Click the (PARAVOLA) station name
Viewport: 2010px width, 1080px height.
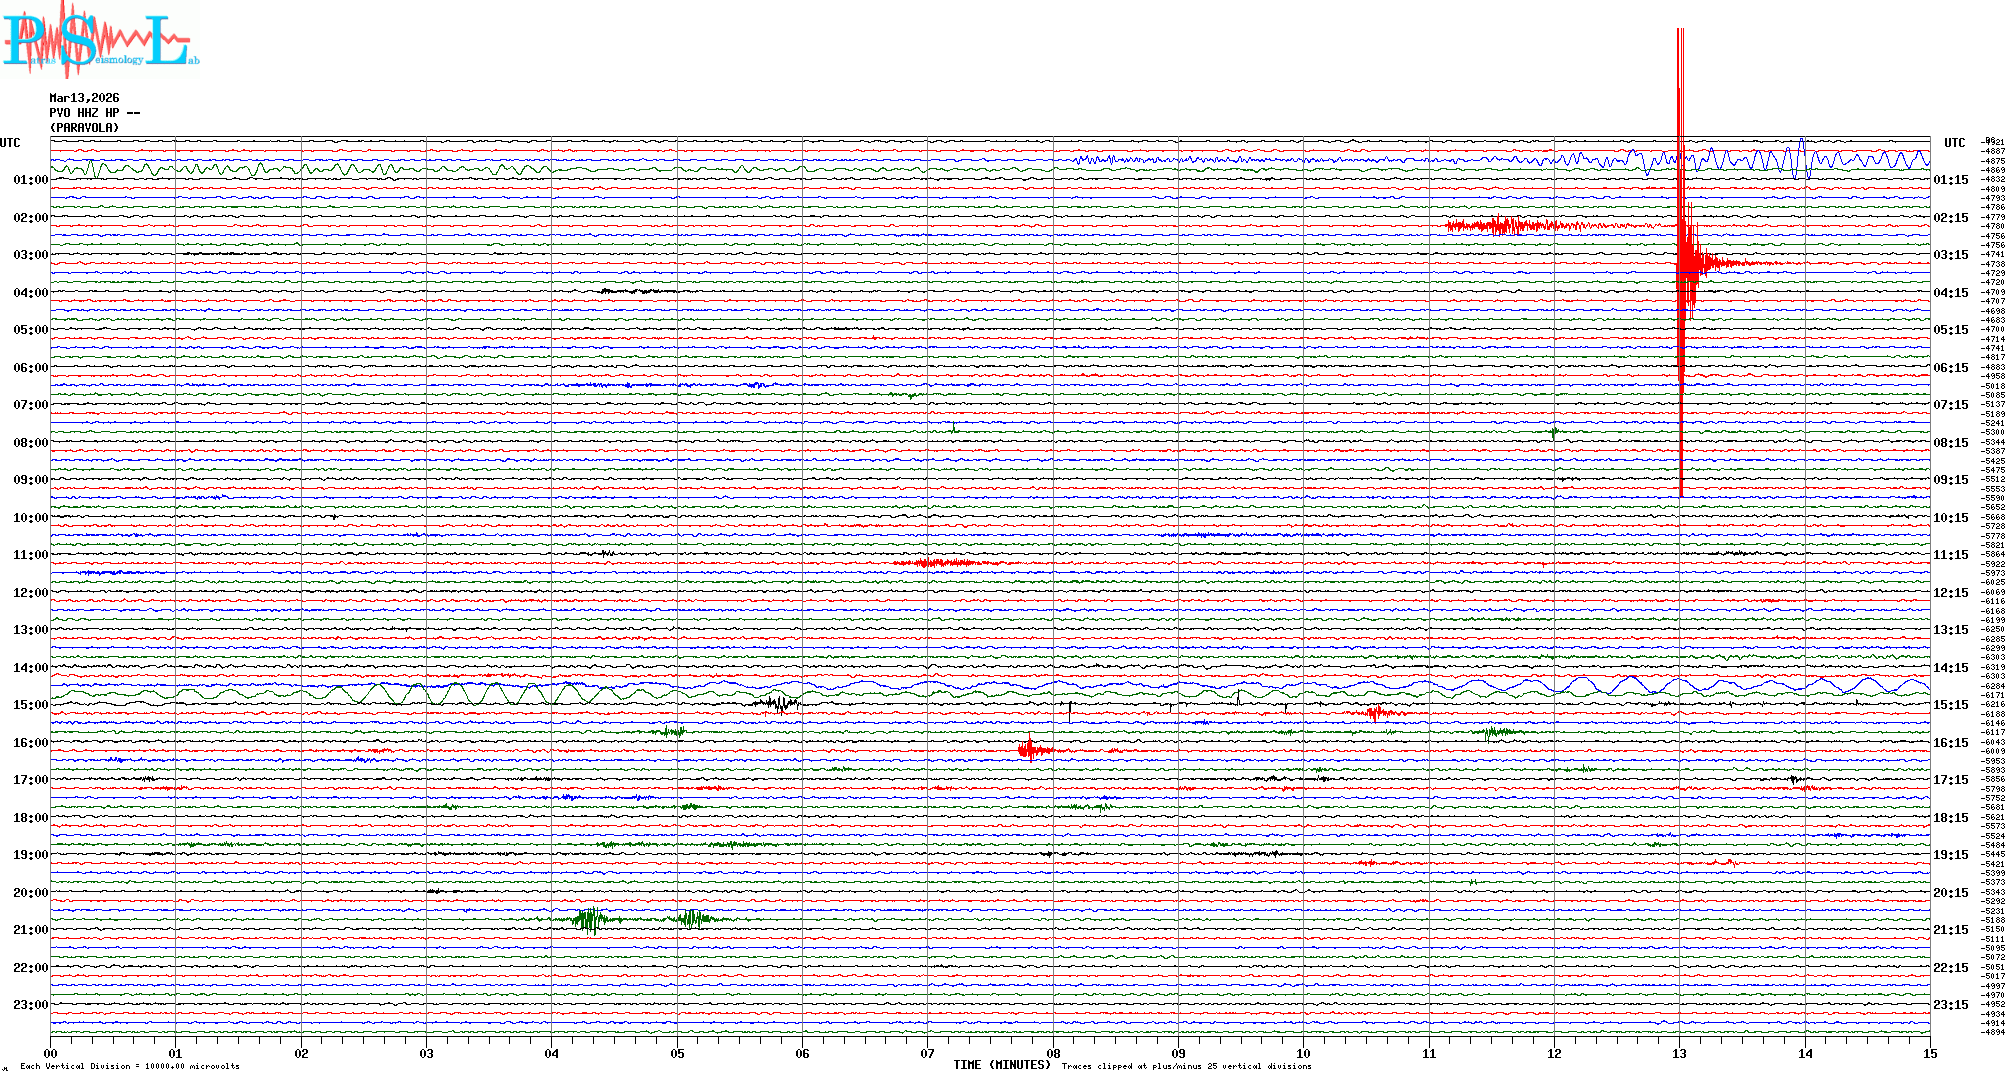tap(84, 128)
